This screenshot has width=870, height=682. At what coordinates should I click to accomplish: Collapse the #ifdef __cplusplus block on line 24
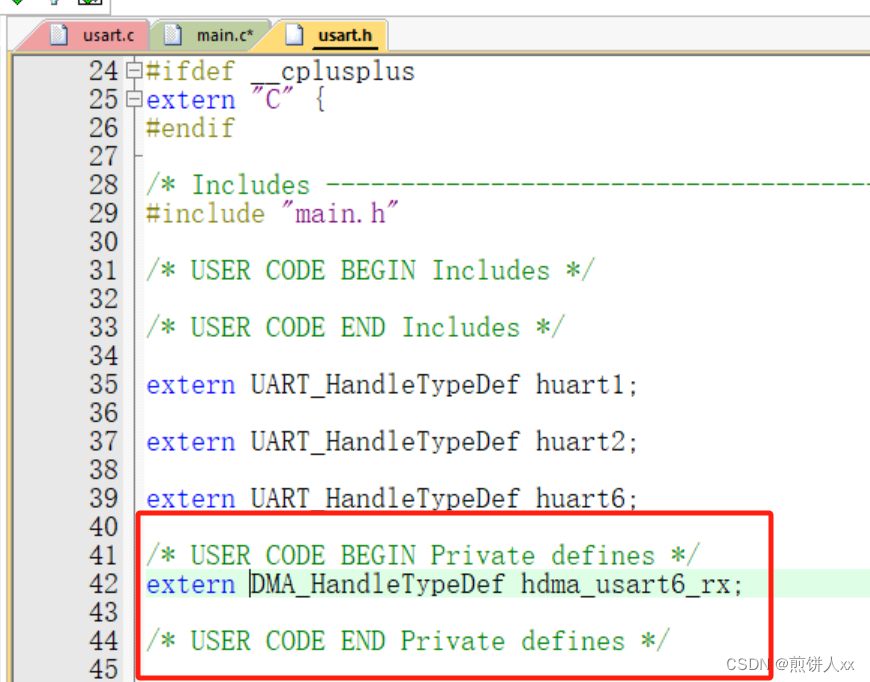pos(133,70)
